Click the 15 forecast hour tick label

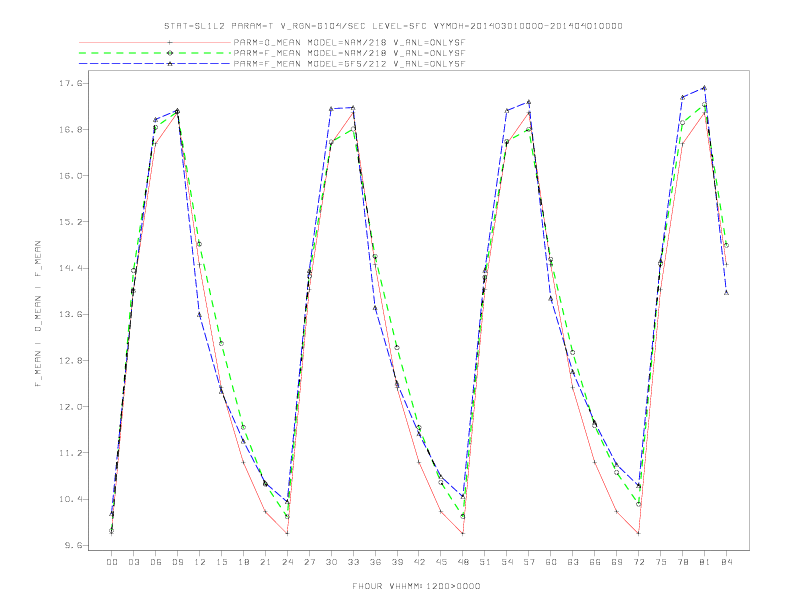click(x=221, y=562)
